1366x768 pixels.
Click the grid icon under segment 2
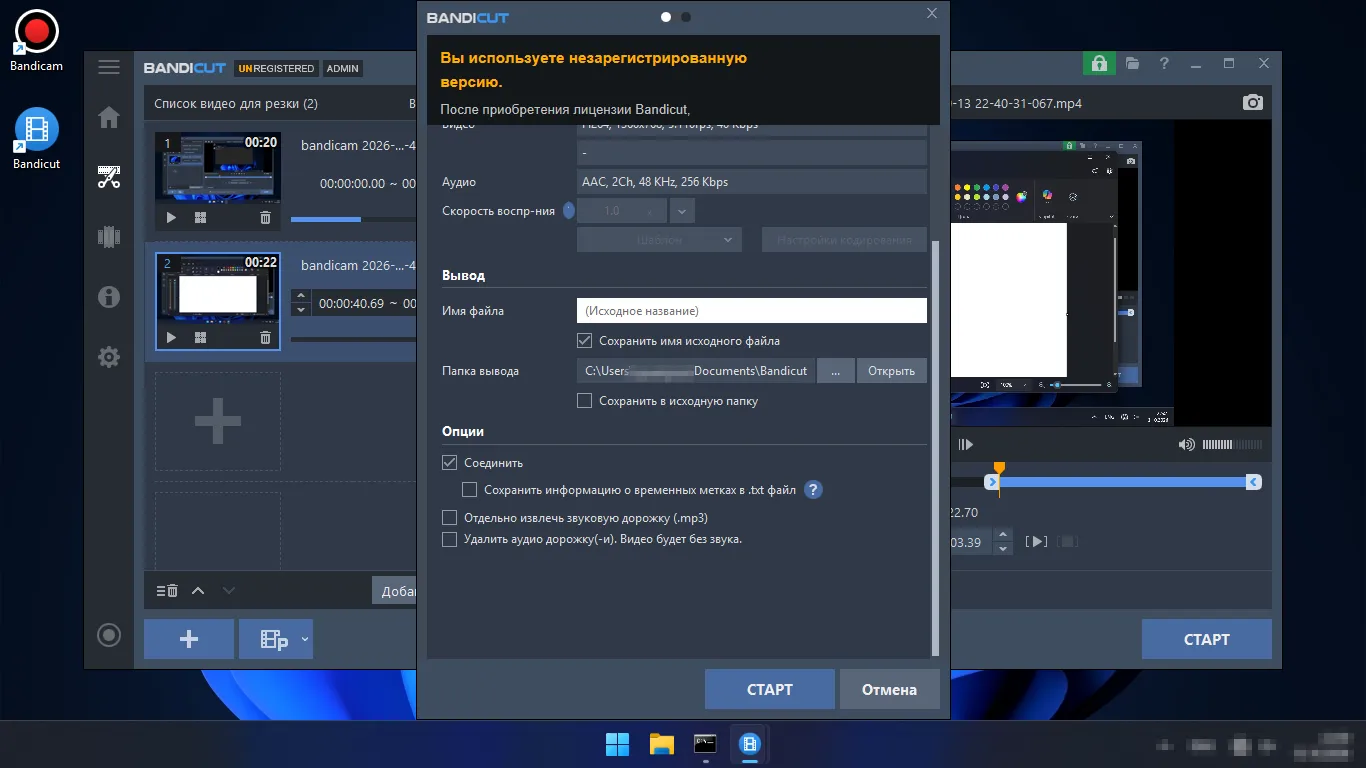click(200, 337)
